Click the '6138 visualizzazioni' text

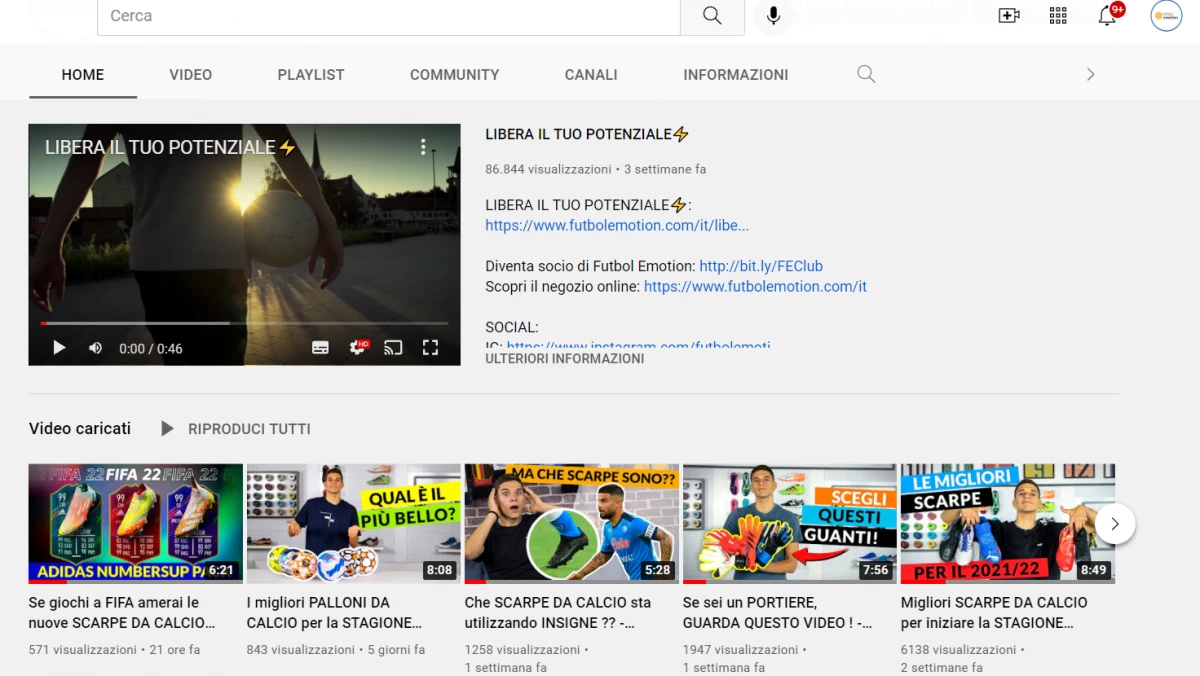coord(959,650)
